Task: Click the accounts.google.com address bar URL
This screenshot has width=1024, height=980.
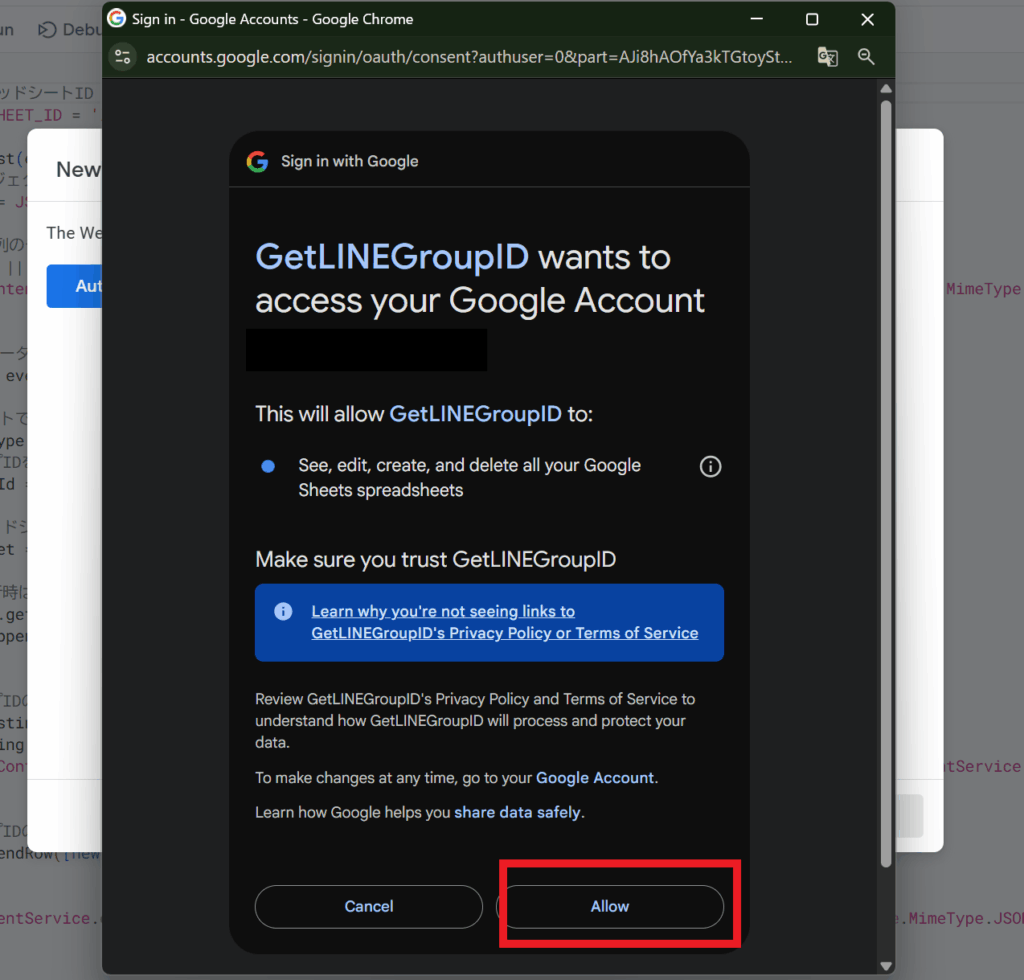Action: point(469,57)
